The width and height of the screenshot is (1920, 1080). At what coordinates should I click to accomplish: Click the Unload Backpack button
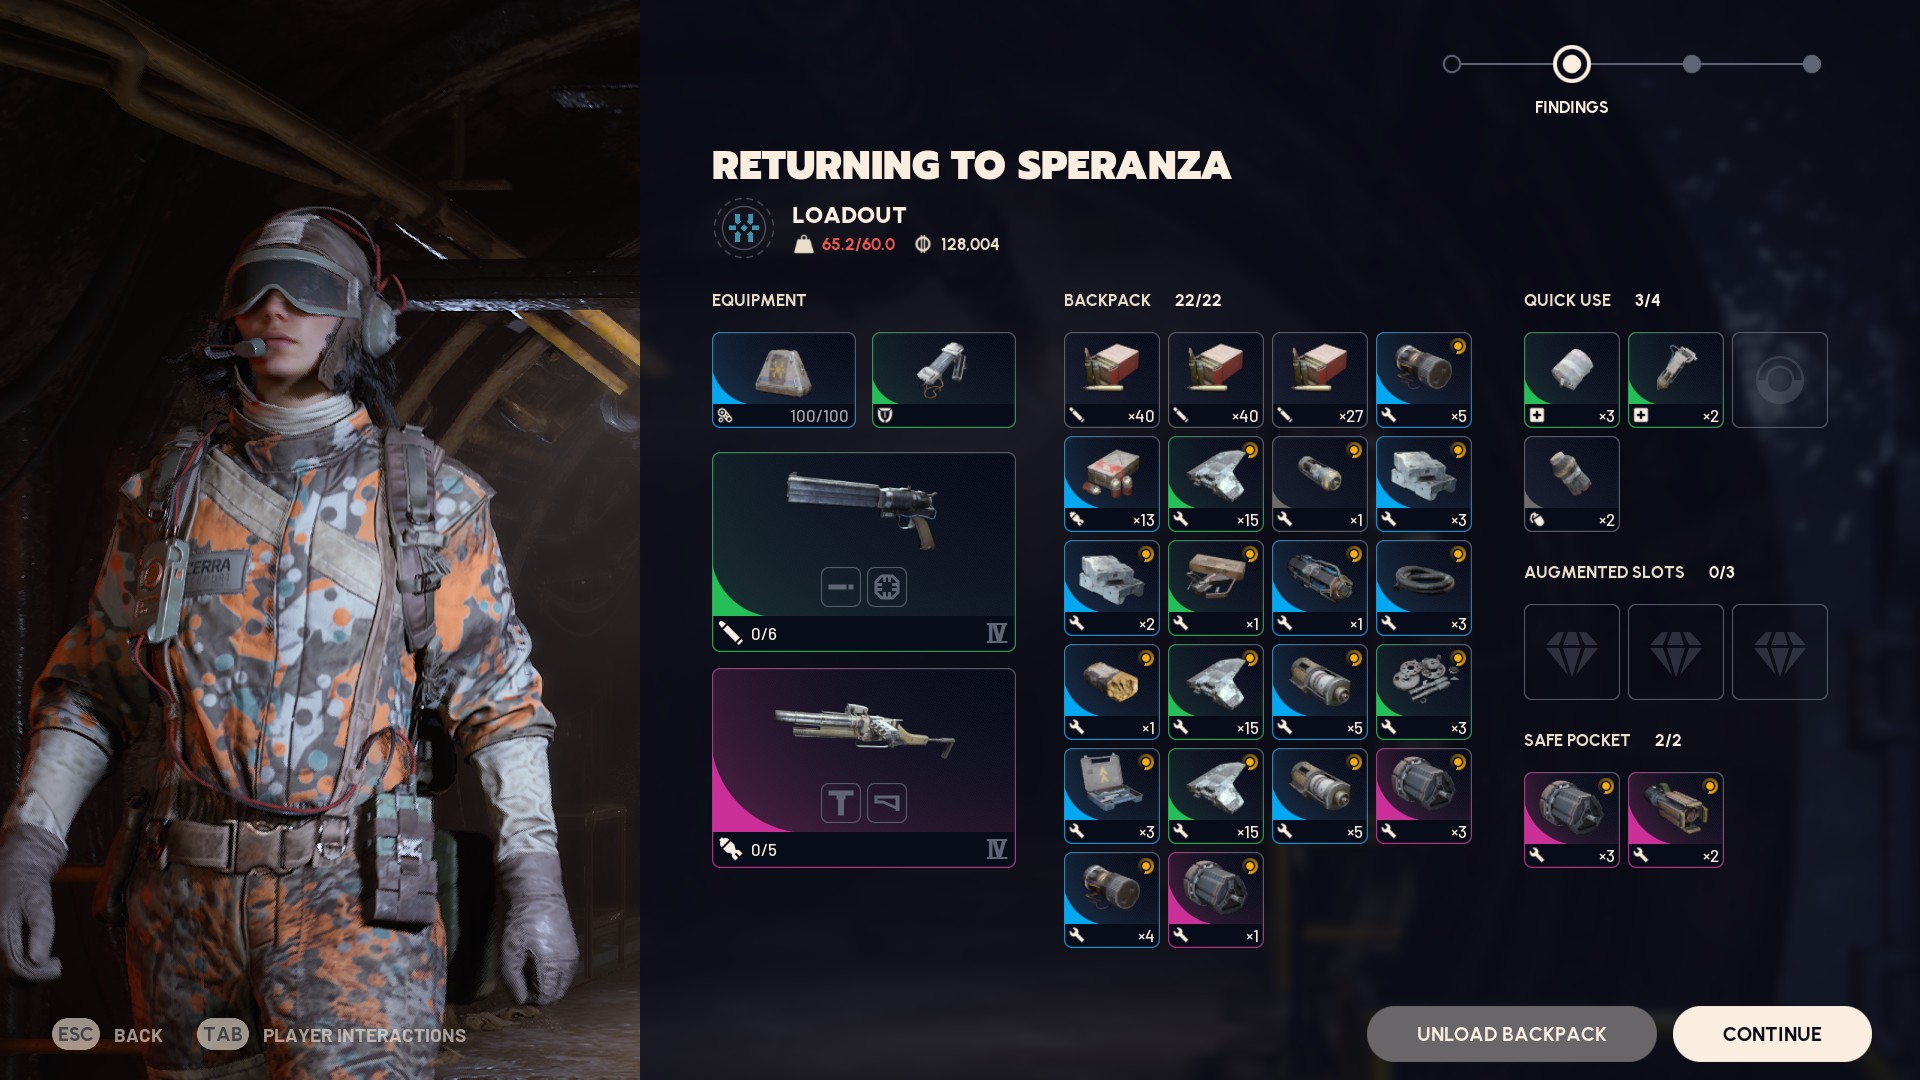click(x=1511, y=1034)
